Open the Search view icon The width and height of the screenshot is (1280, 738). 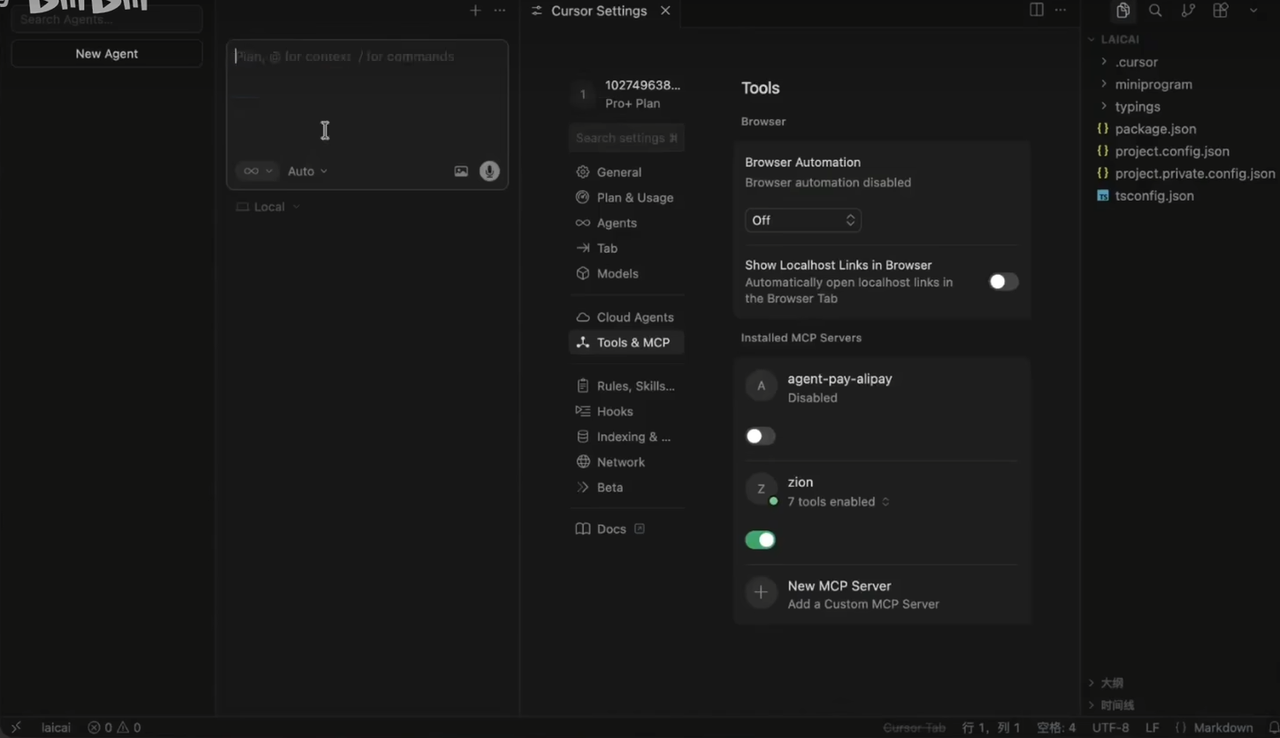(x=1155, y=10)
